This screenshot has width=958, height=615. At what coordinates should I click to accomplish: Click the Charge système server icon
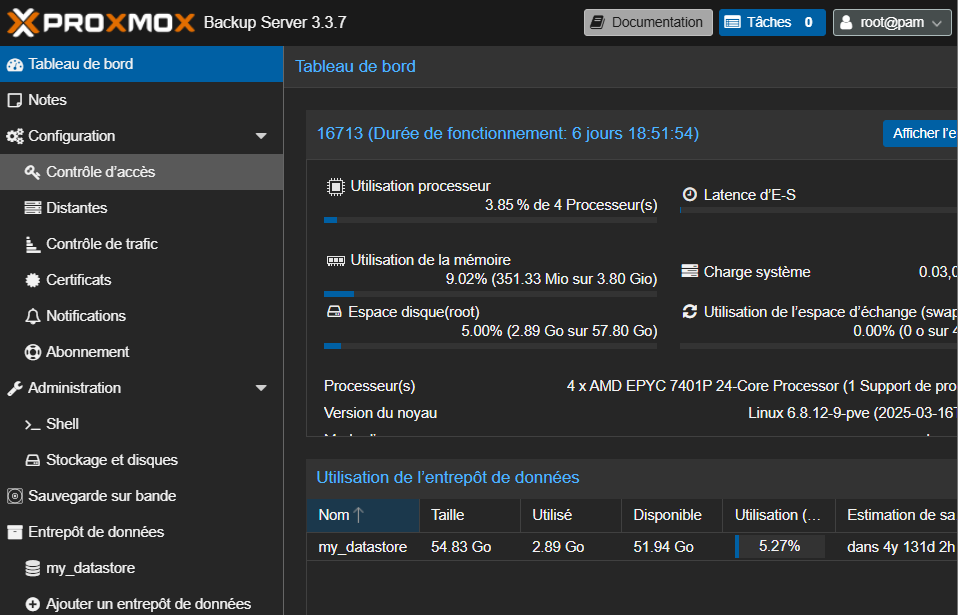click(690, 271)
